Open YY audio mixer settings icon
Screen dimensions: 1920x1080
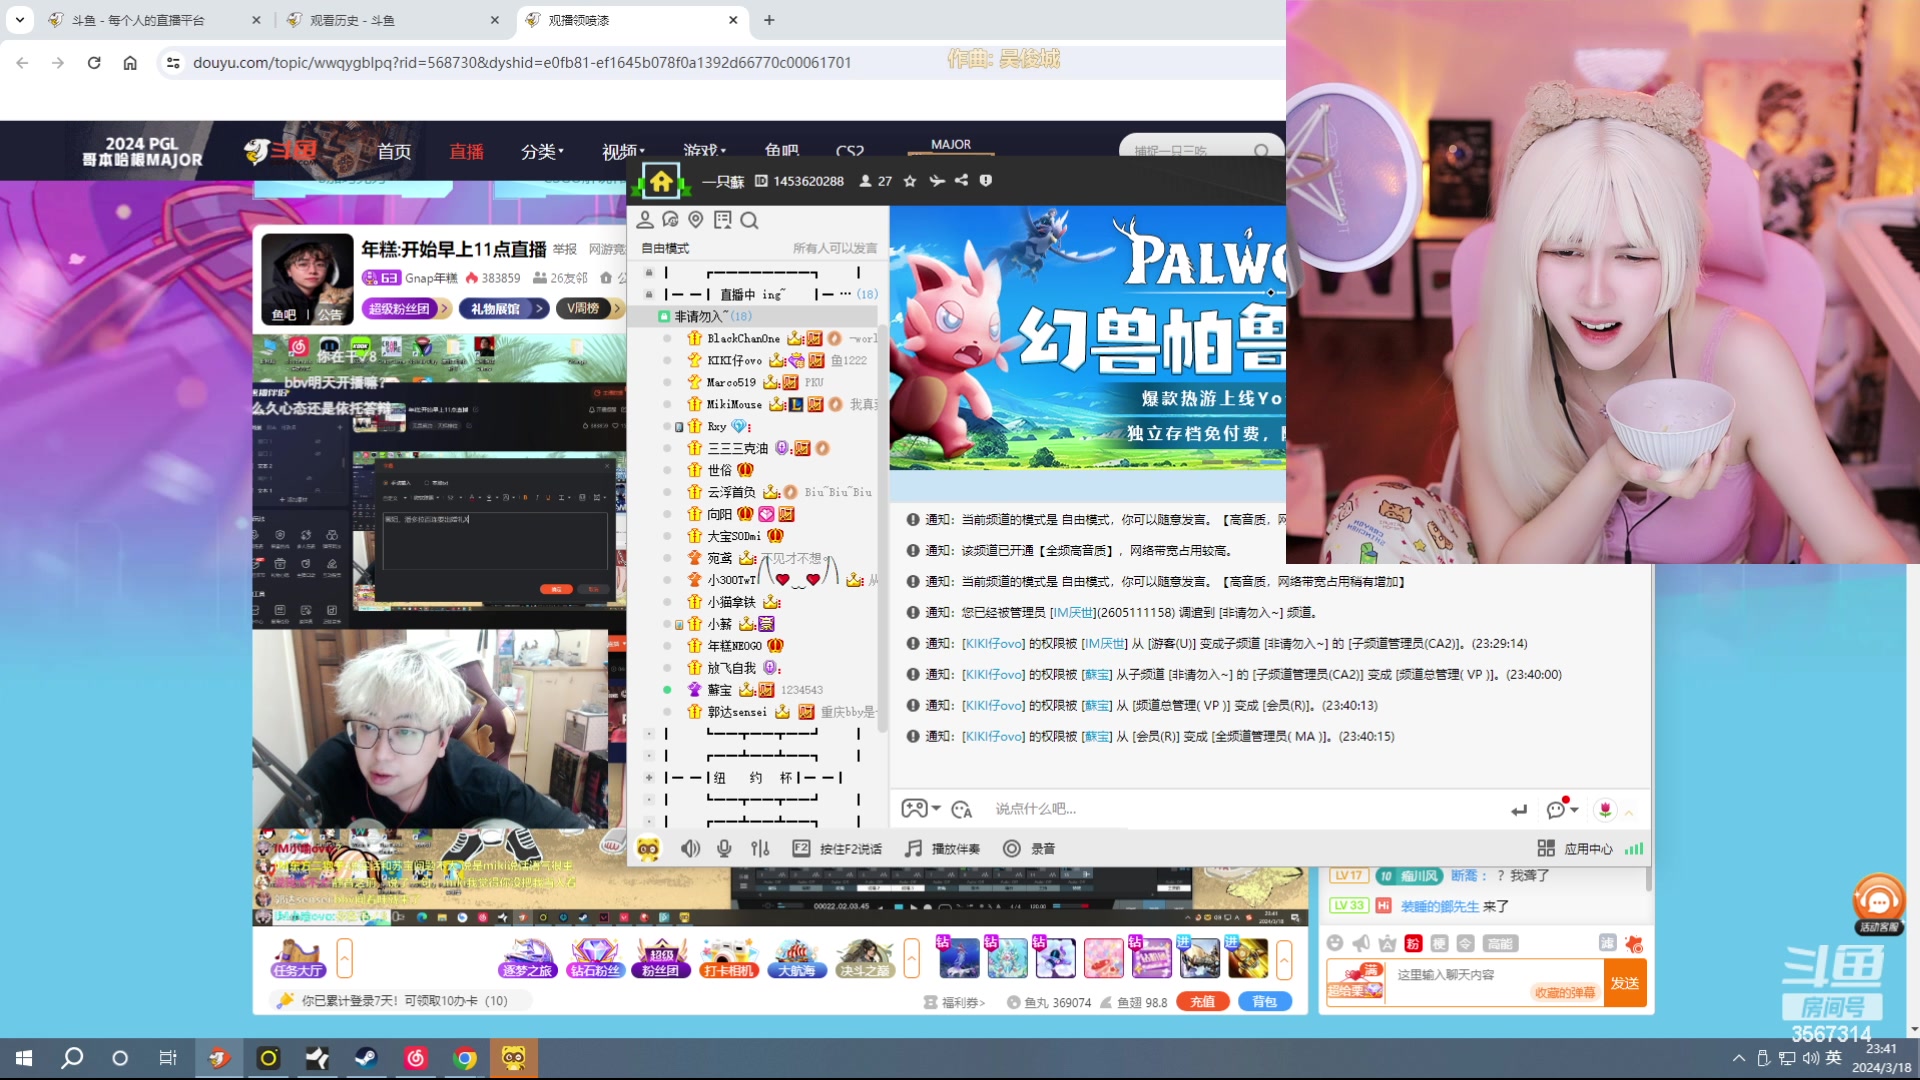(x=760, y=849)
